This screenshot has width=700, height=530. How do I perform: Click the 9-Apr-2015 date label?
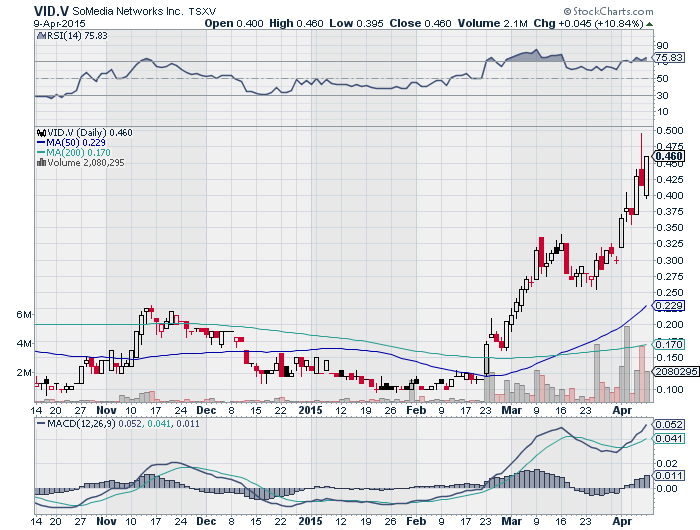(60, 23)
